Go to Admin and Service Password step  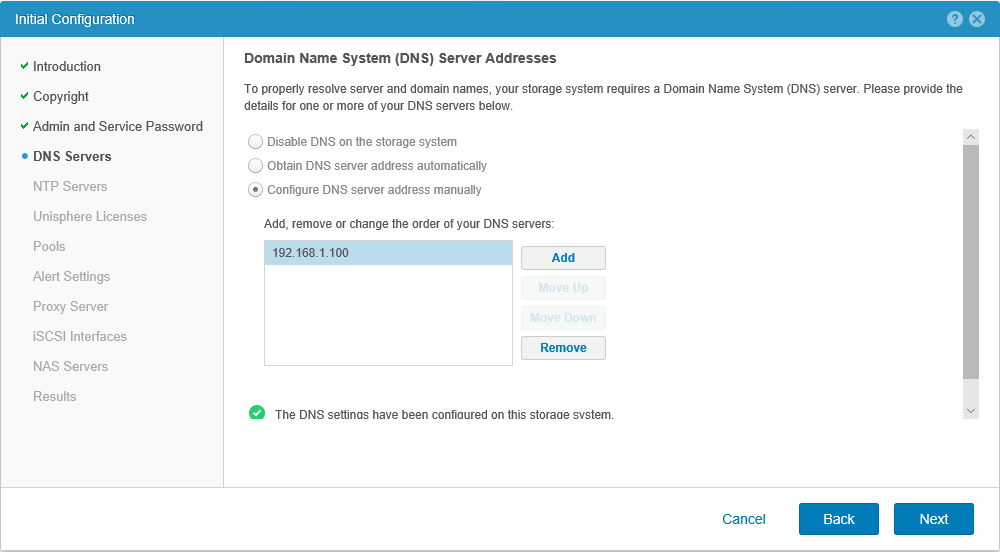118,126
